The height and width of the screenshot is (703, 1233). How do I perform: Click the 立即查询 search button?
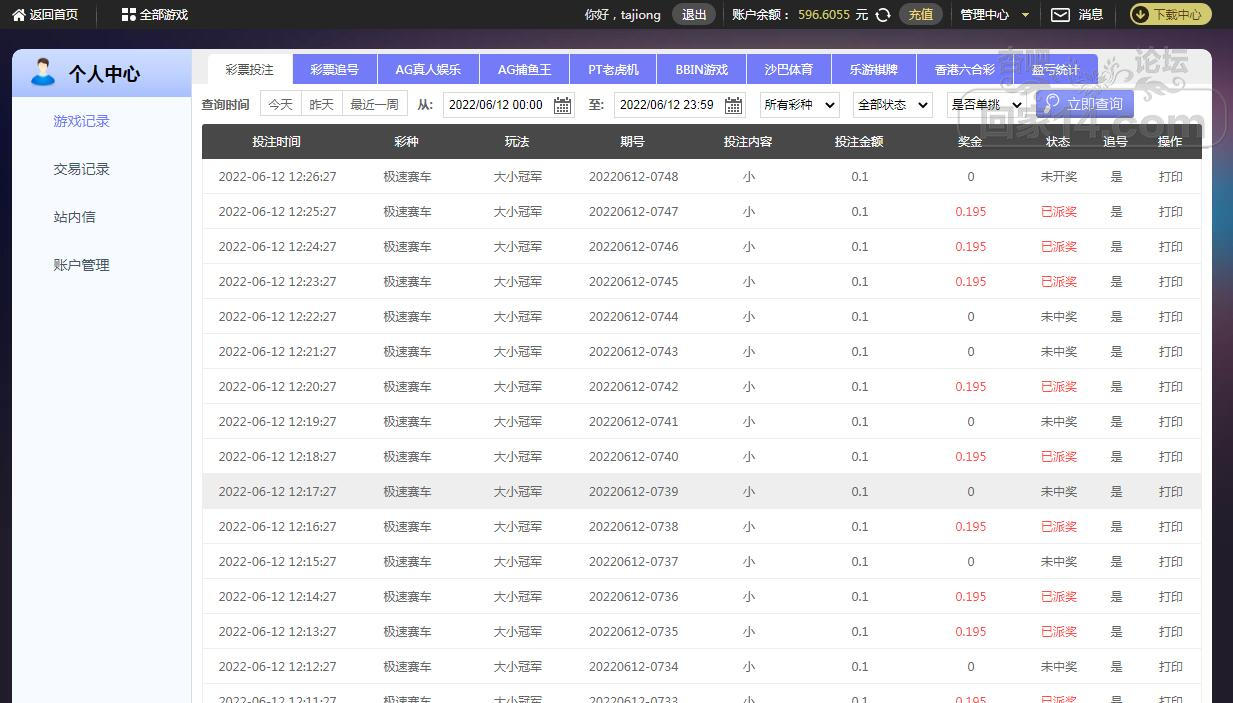(1084, 104)
